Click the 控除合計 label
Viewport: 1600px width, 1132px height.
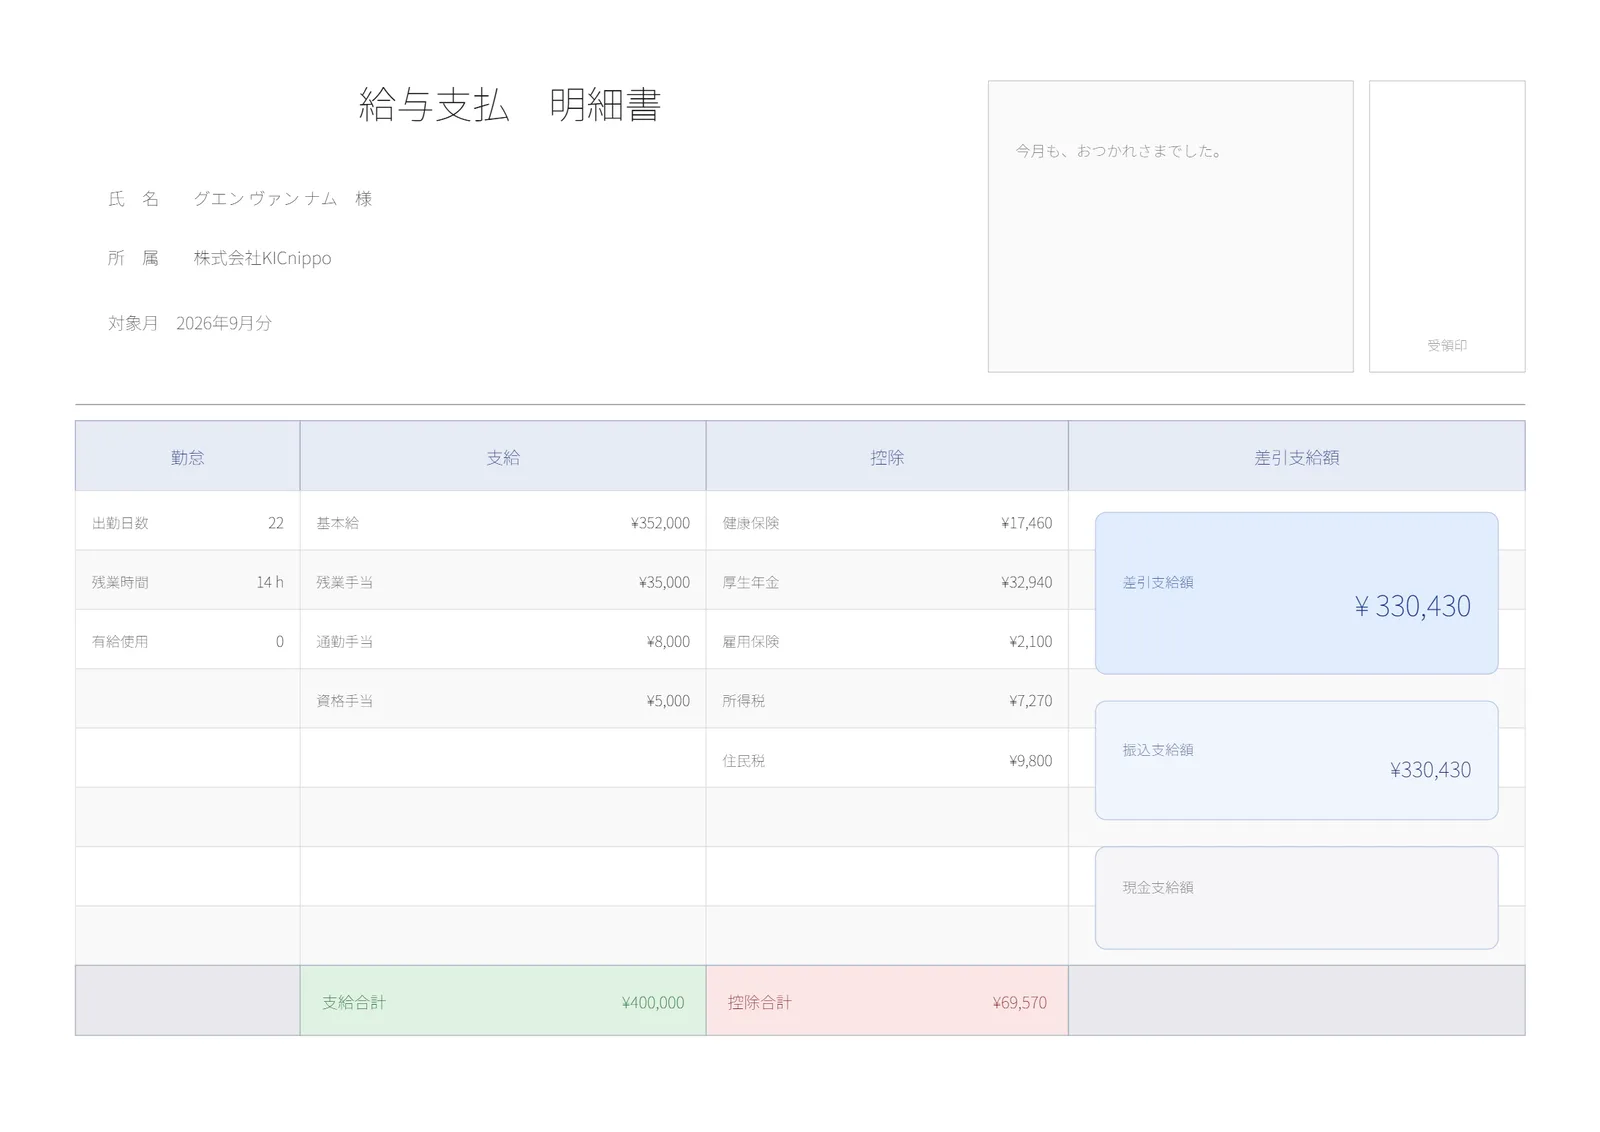pyautogui.click(x=760, y=1003)
